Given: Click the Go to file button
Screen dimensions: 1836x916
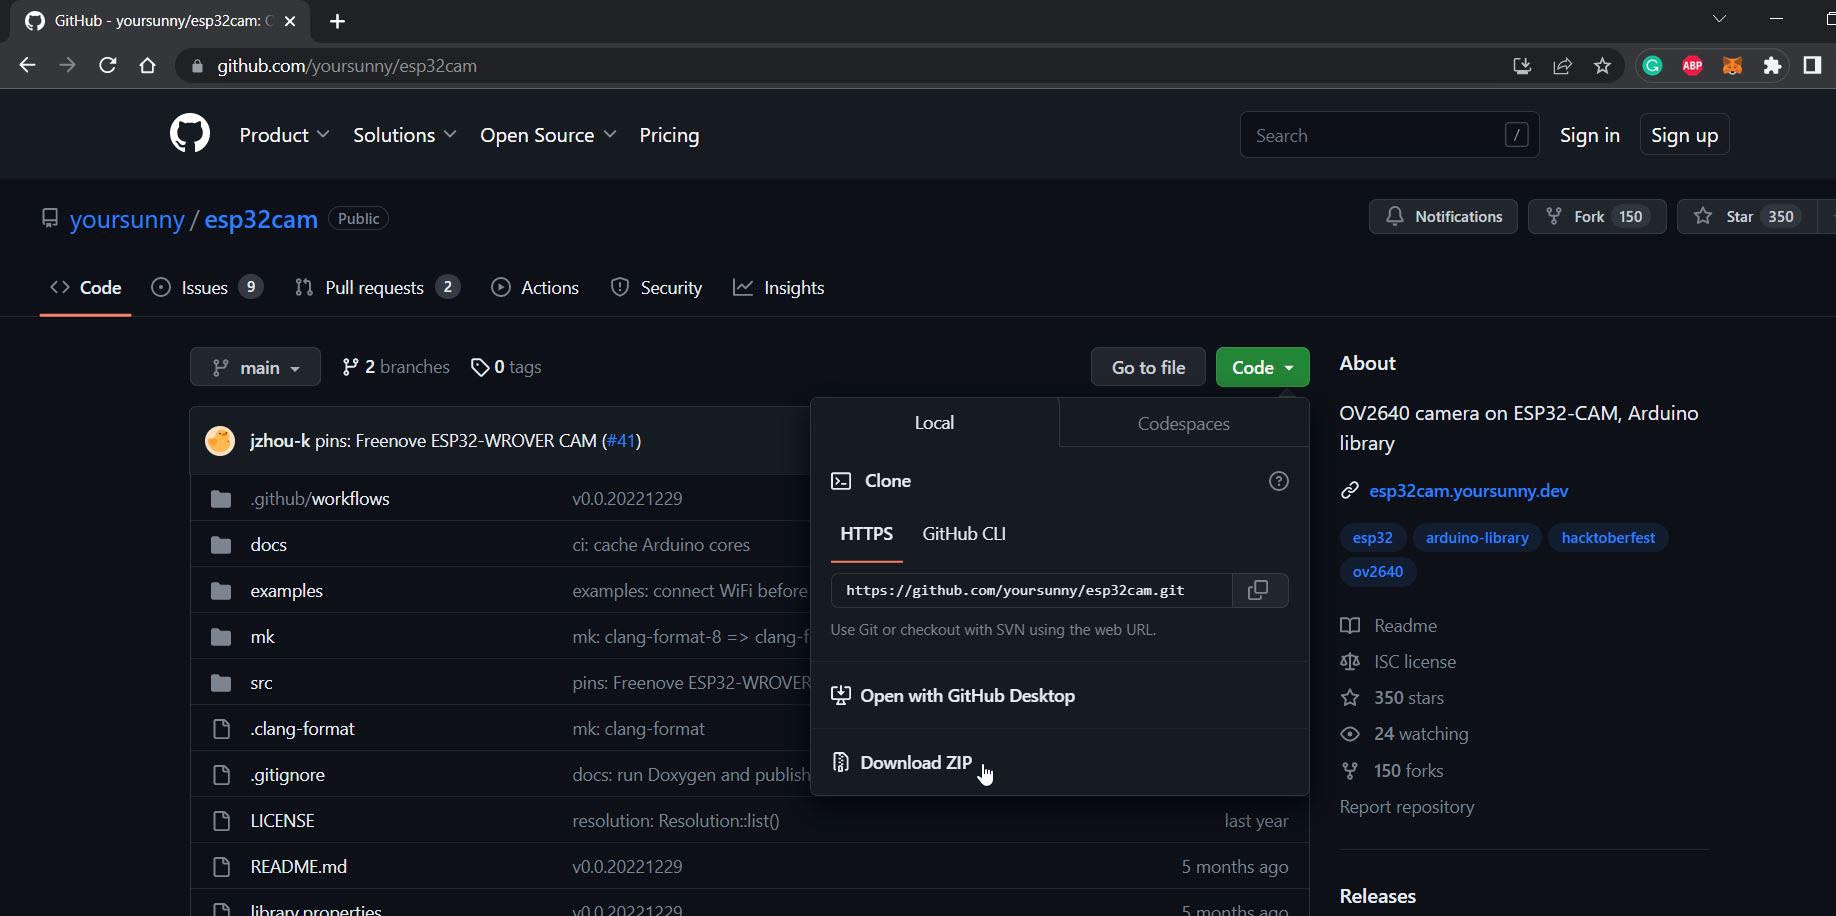Looking at the screenshot, I should pos(1148,367).
